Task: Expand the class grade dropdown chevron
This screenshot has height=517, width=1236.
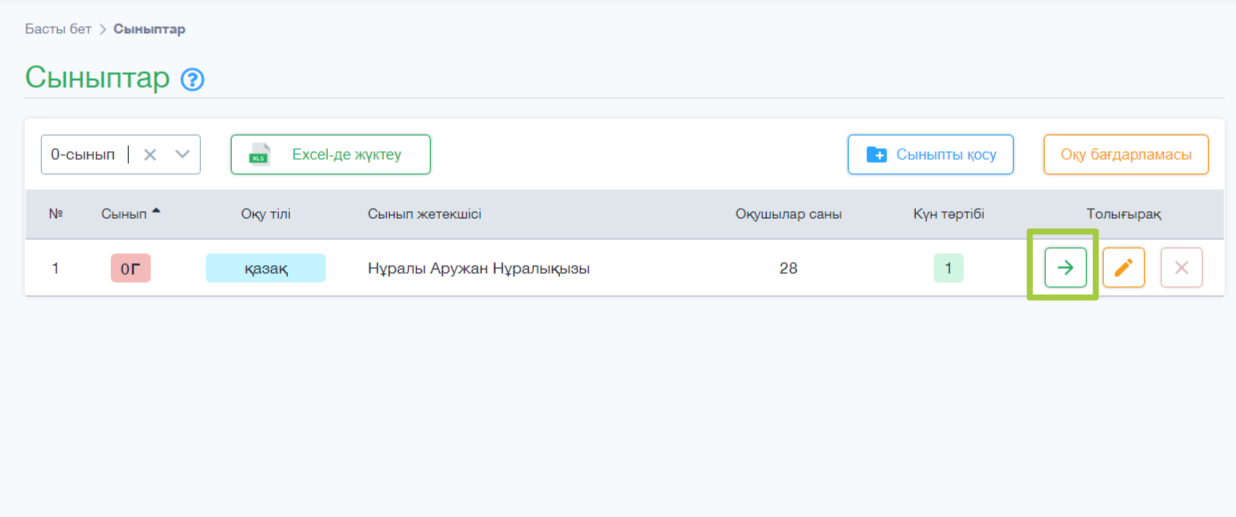Action: [x=182, y=155]
